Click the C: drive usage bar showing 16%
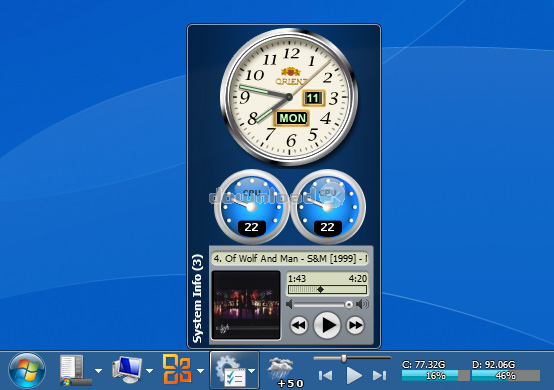 (x=435, y=376)
